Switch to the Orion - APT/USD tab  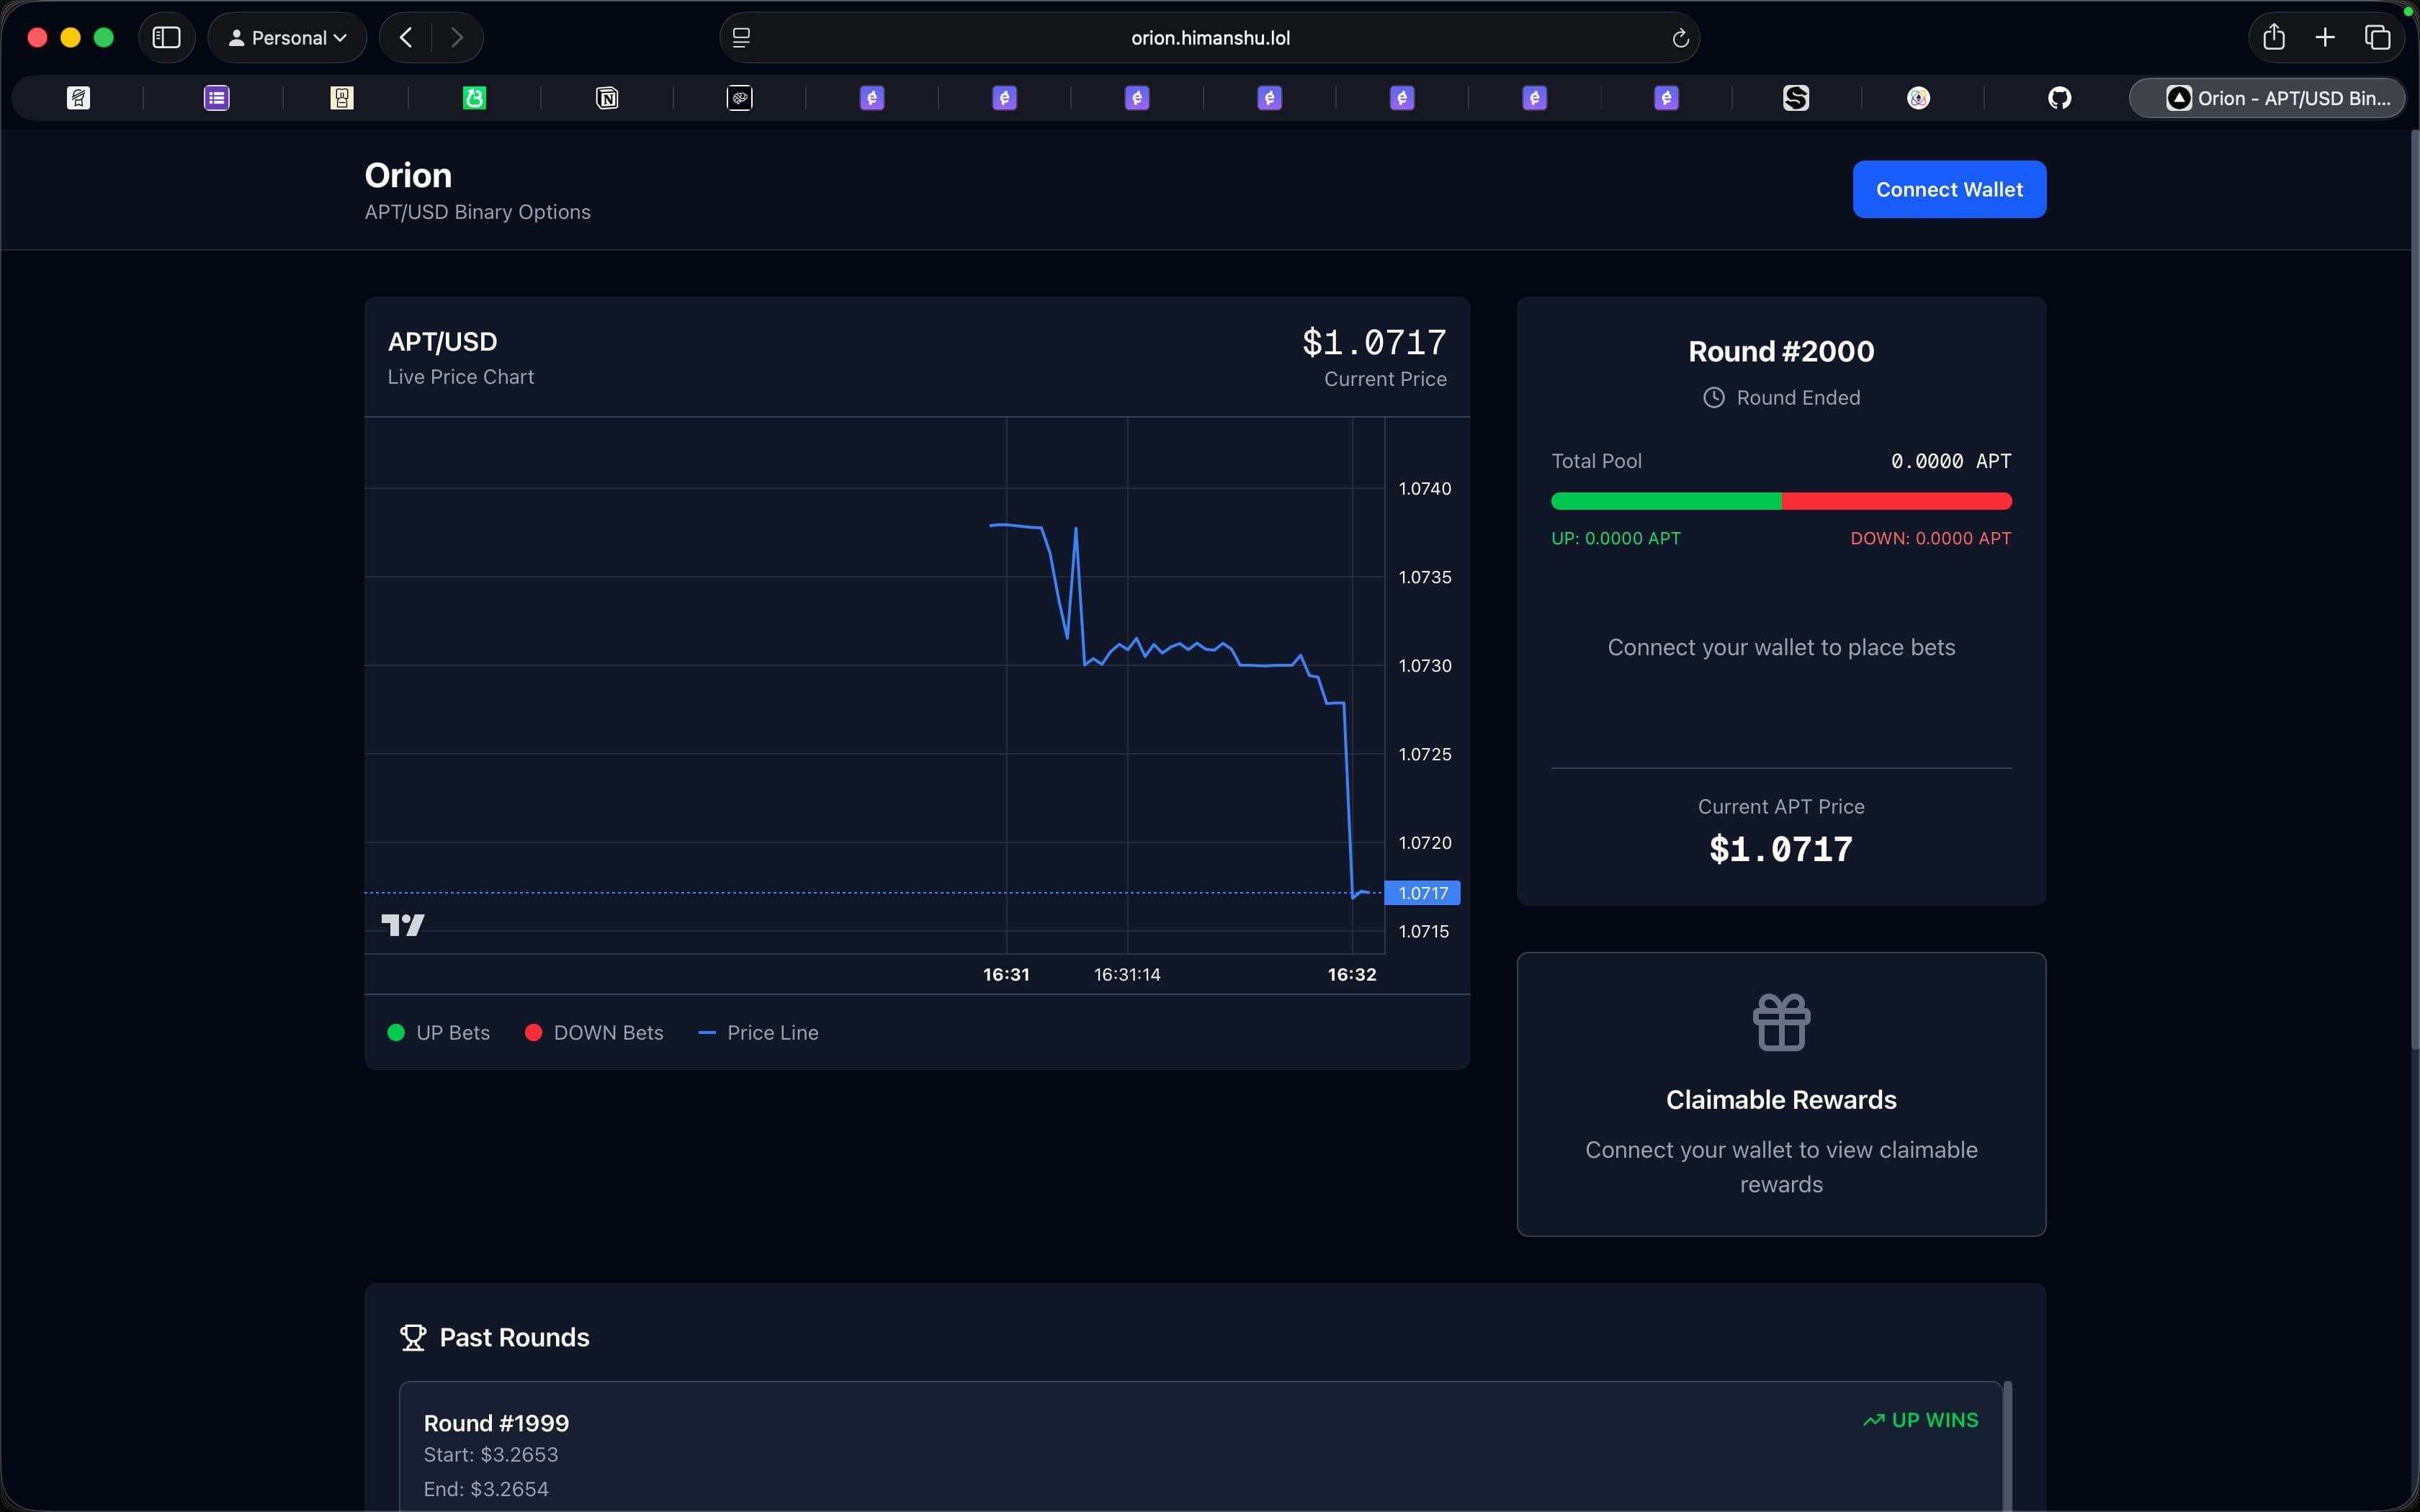click(x=2266, y=98)
